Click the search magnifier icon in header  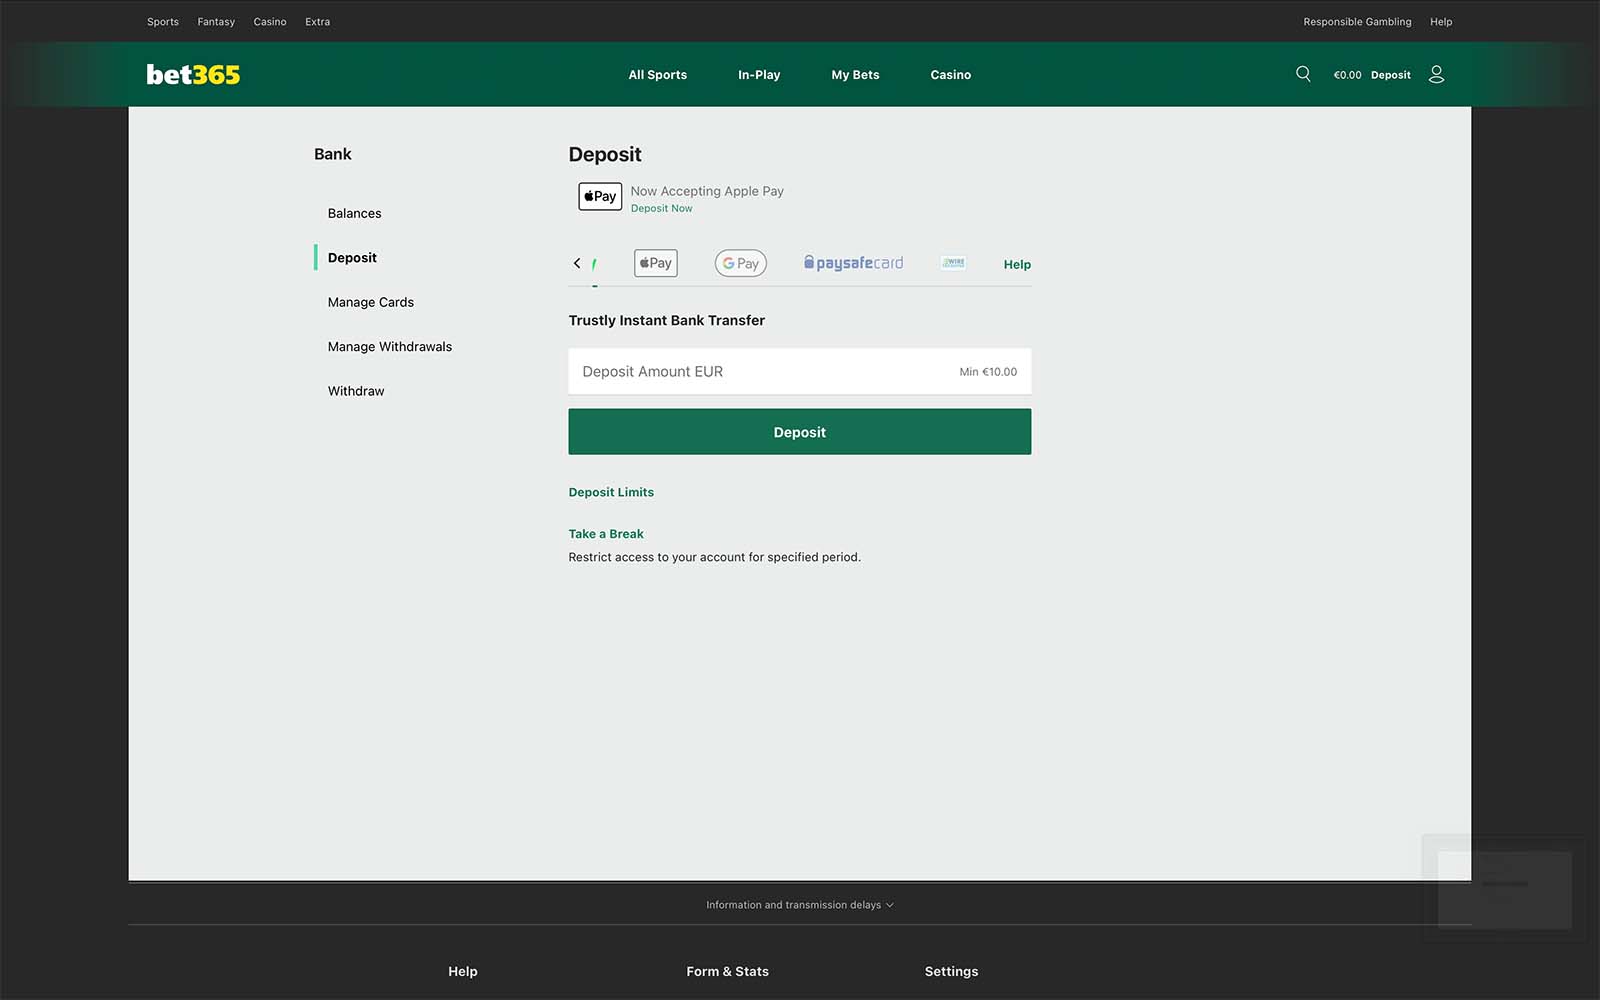[x=1303, y=74]
